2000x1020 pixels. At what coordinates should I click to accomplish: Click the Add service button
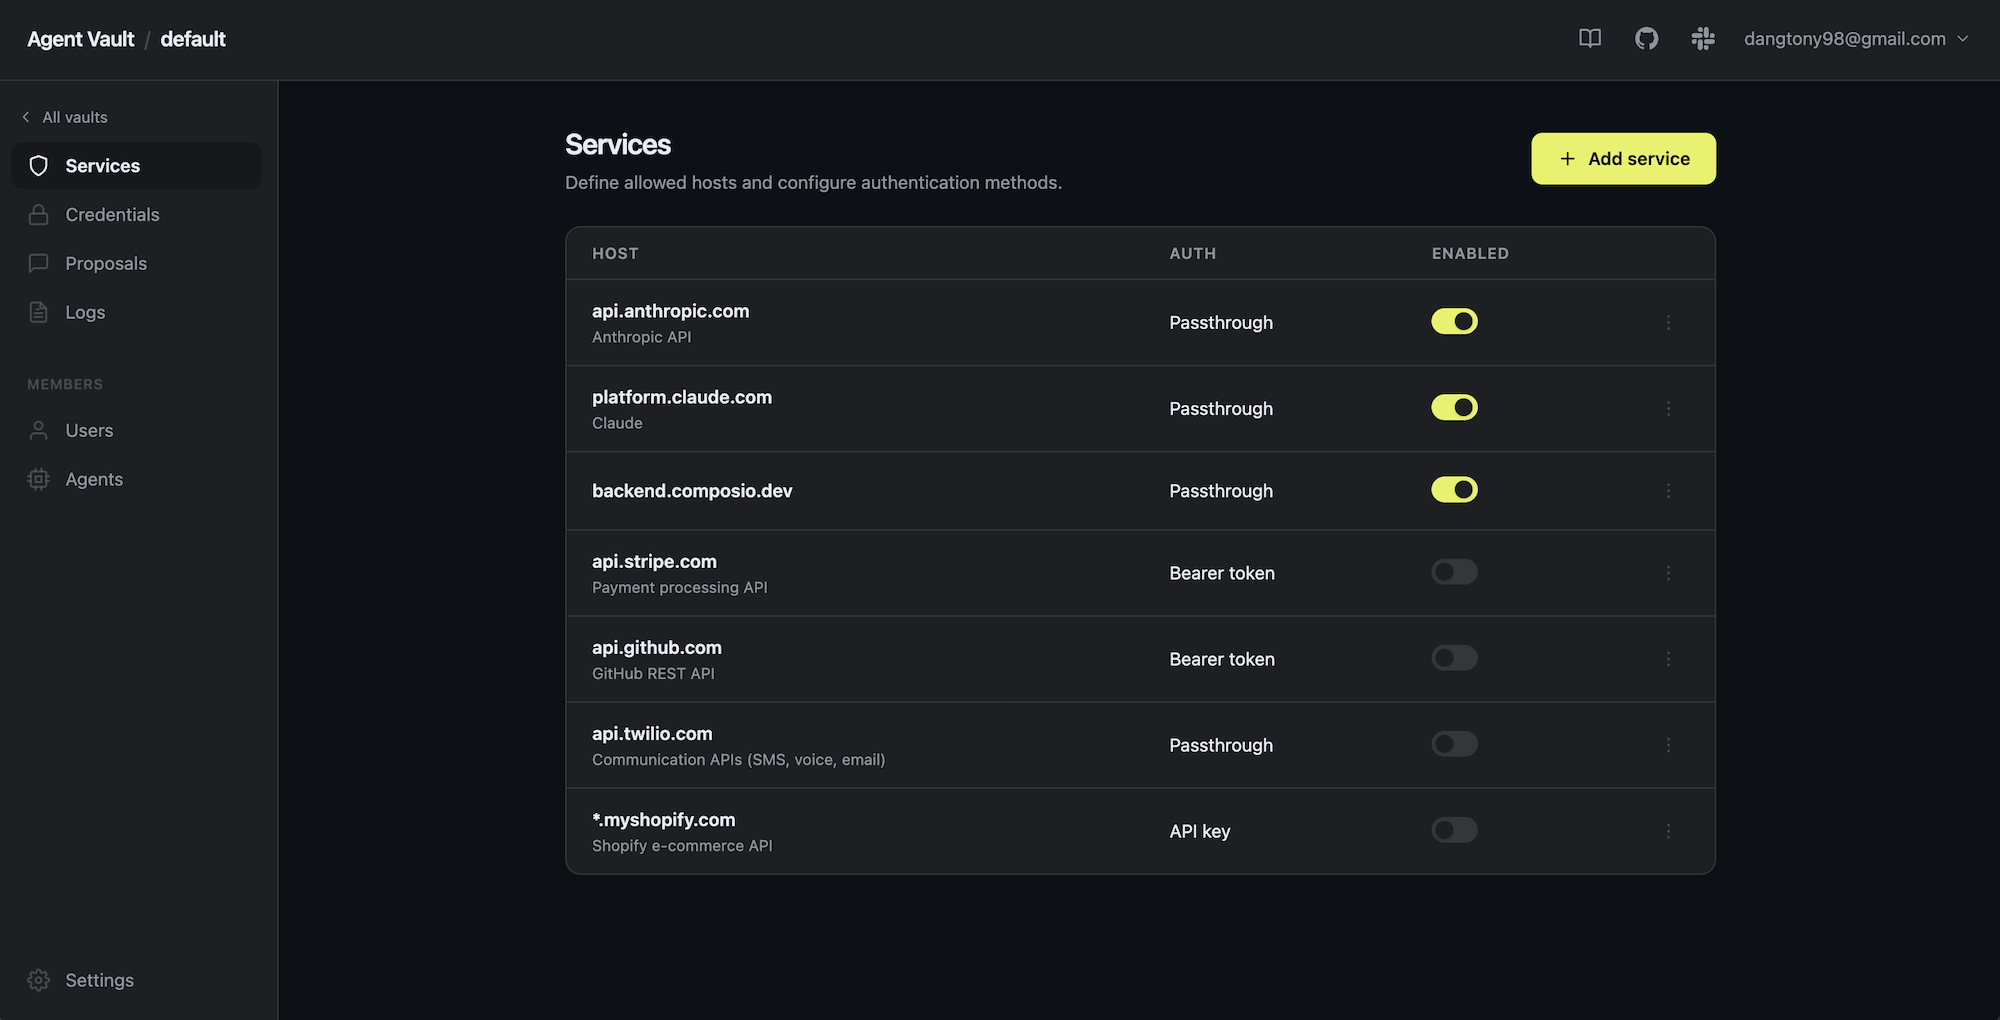(x=1623, y=159)
